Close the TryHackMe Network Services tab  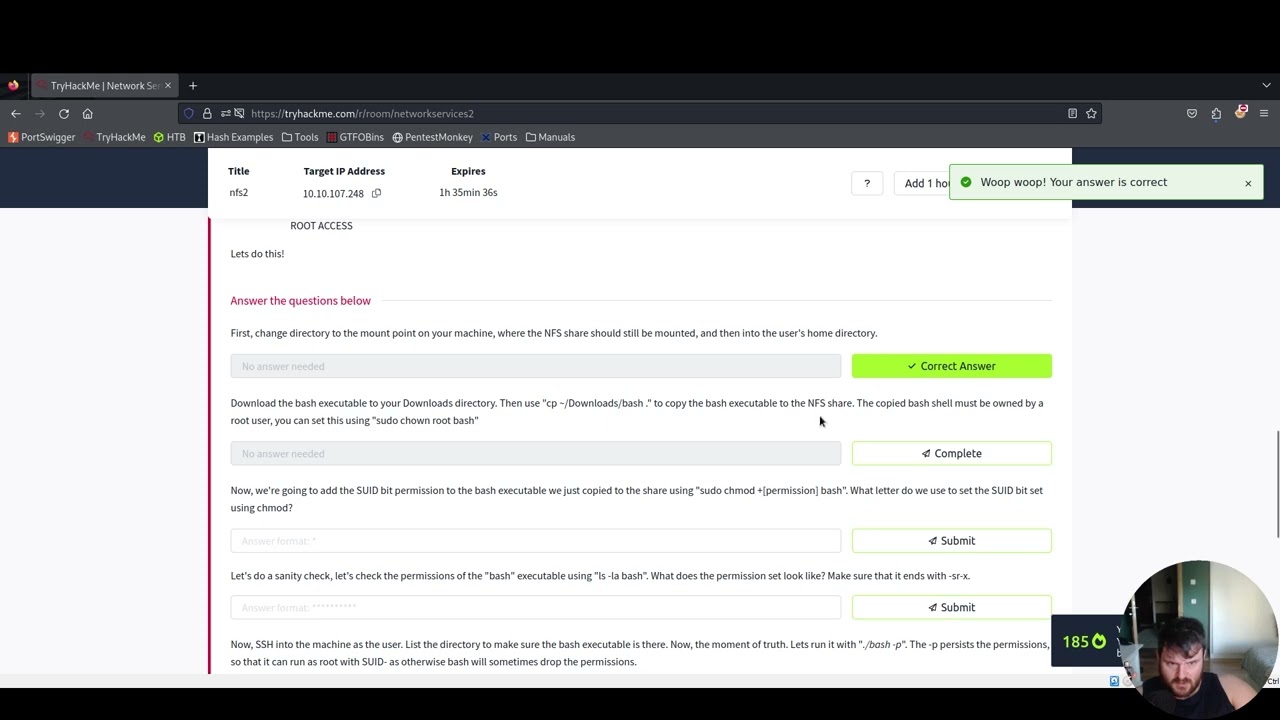coord(167,86)
